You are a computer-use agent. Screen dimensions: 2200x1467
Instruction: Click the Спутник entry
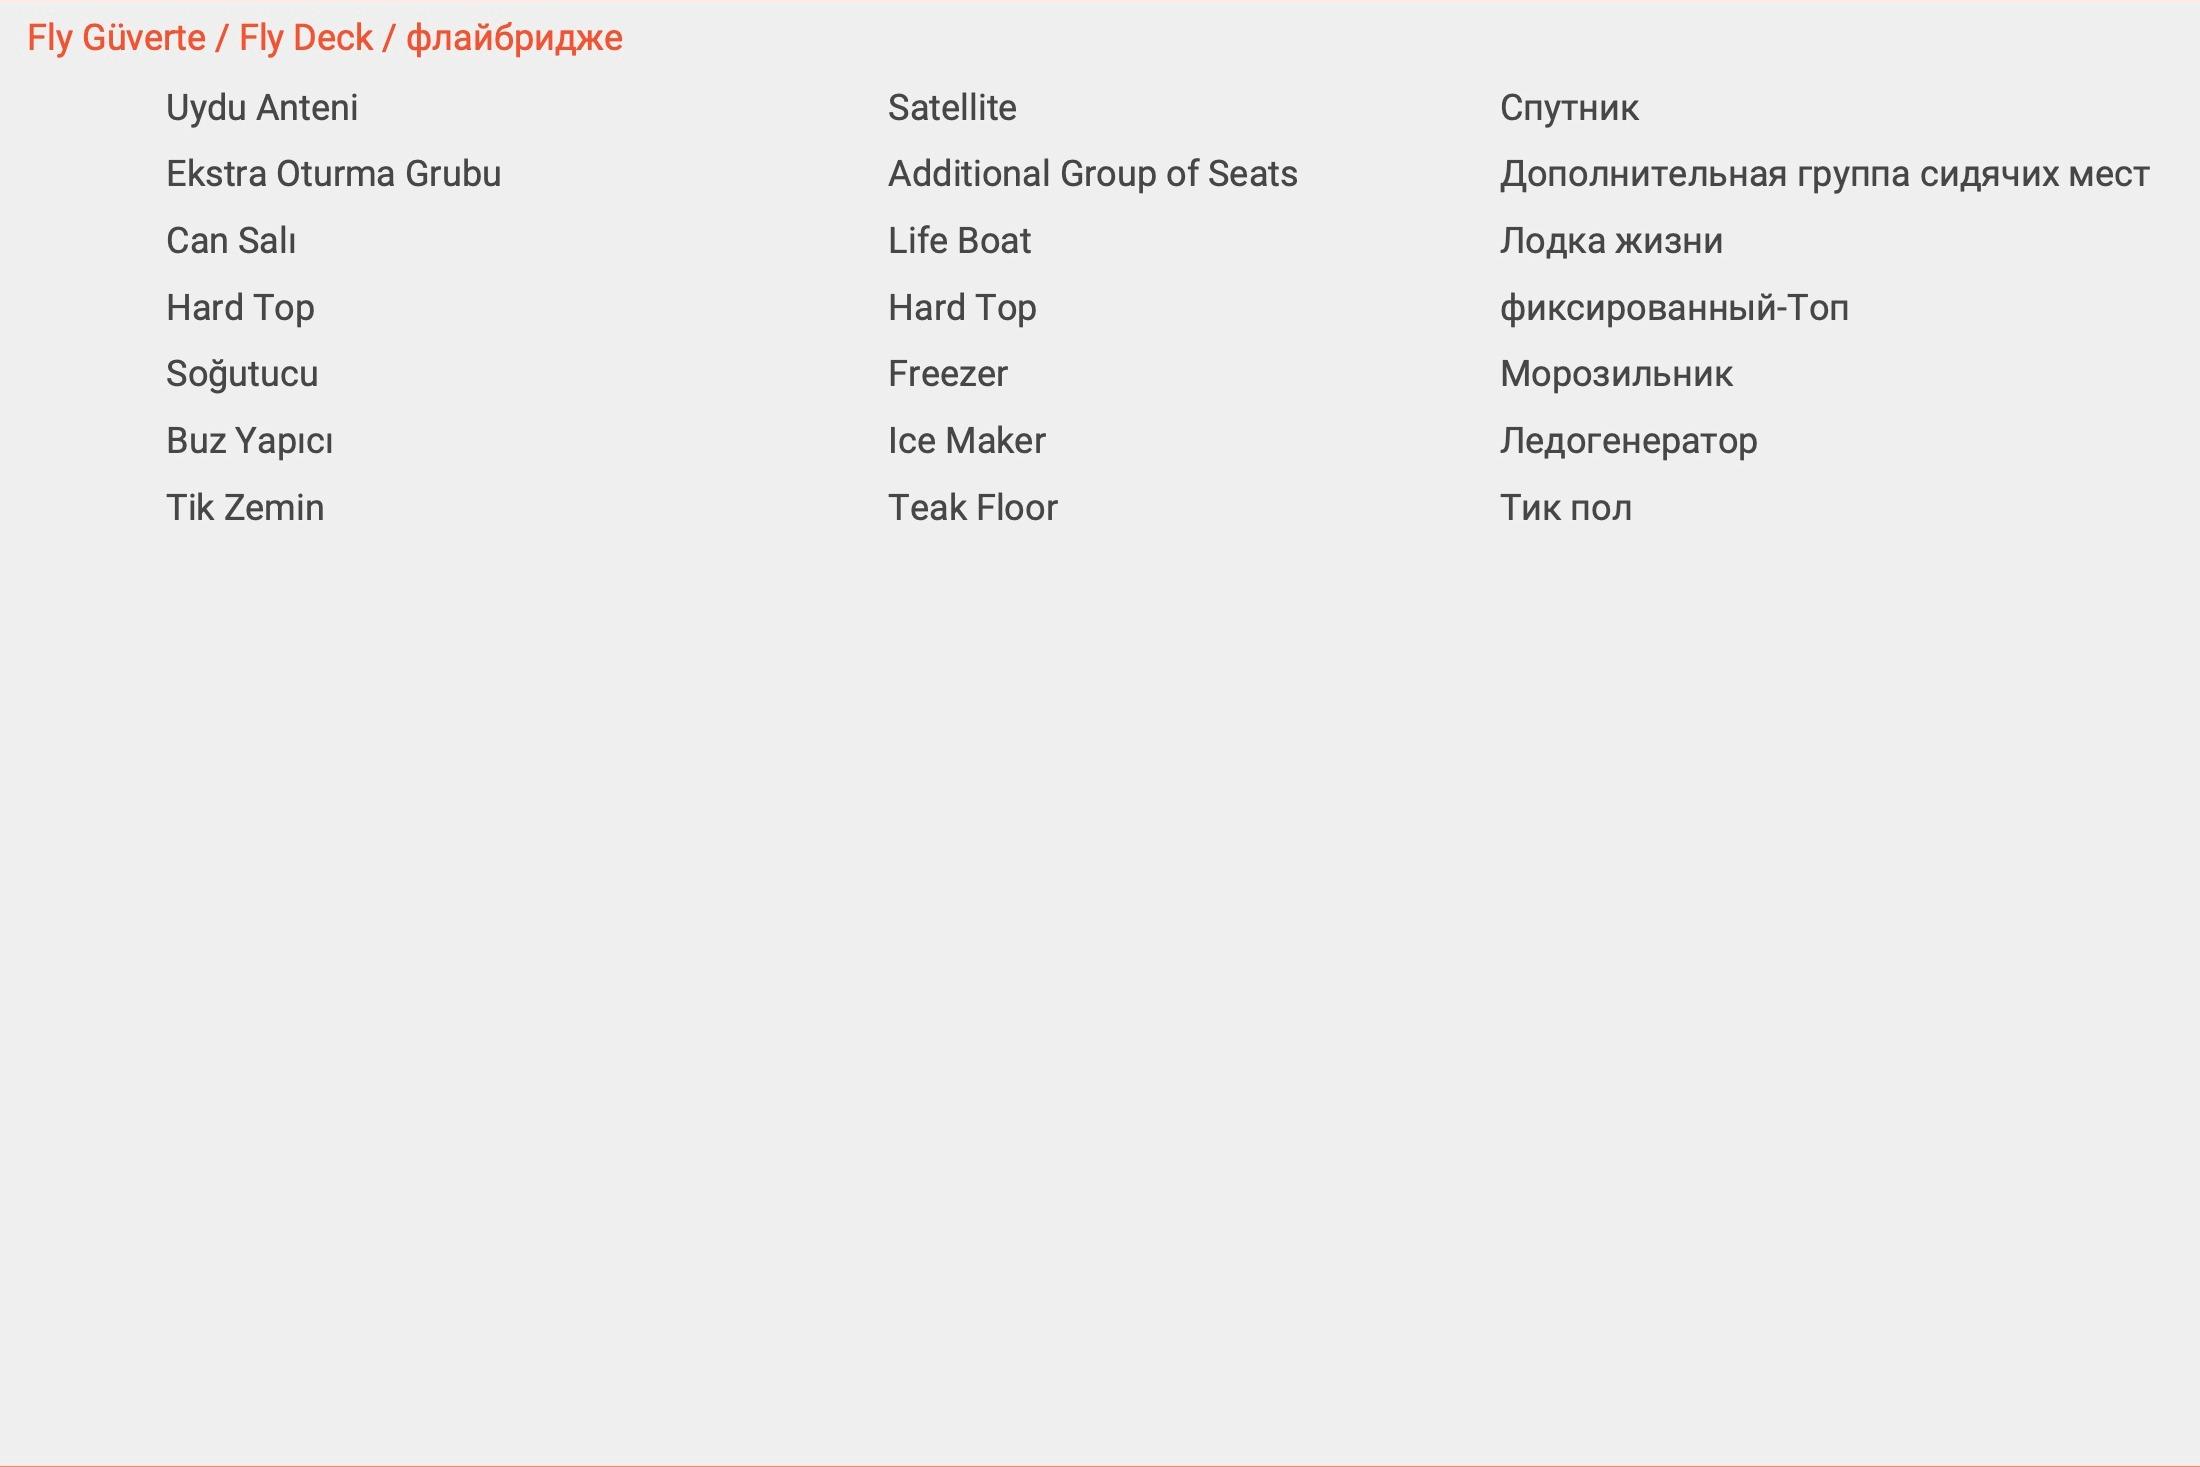point(1569,107)
